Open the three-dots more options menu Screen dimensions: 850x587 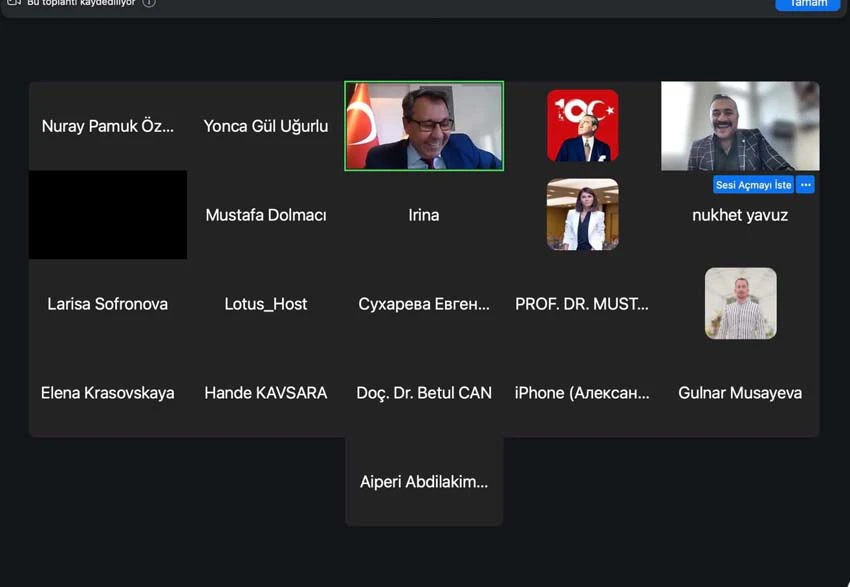click(x=805, y=185)
